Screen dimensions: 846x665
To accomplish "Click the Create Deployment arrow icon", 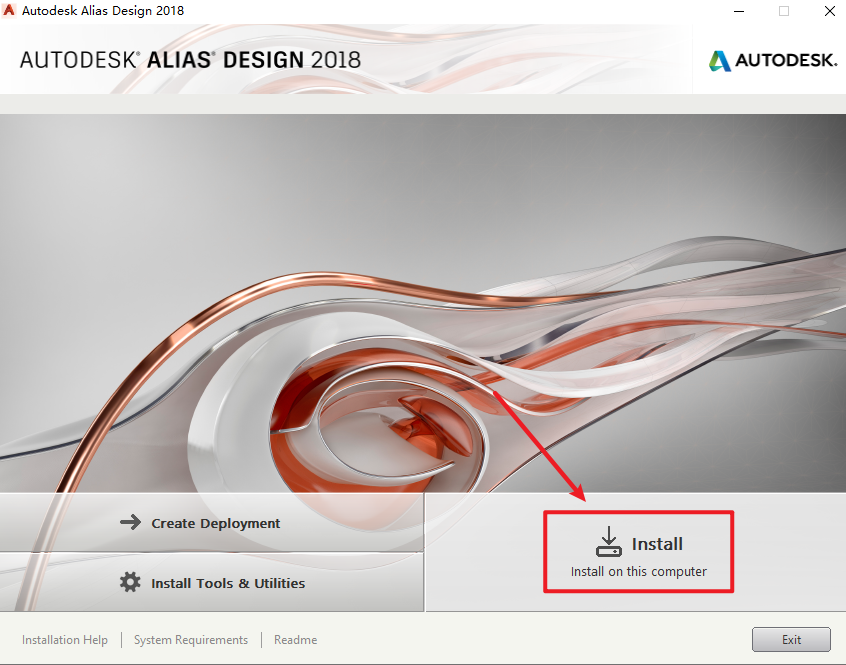I will [130, 522].
